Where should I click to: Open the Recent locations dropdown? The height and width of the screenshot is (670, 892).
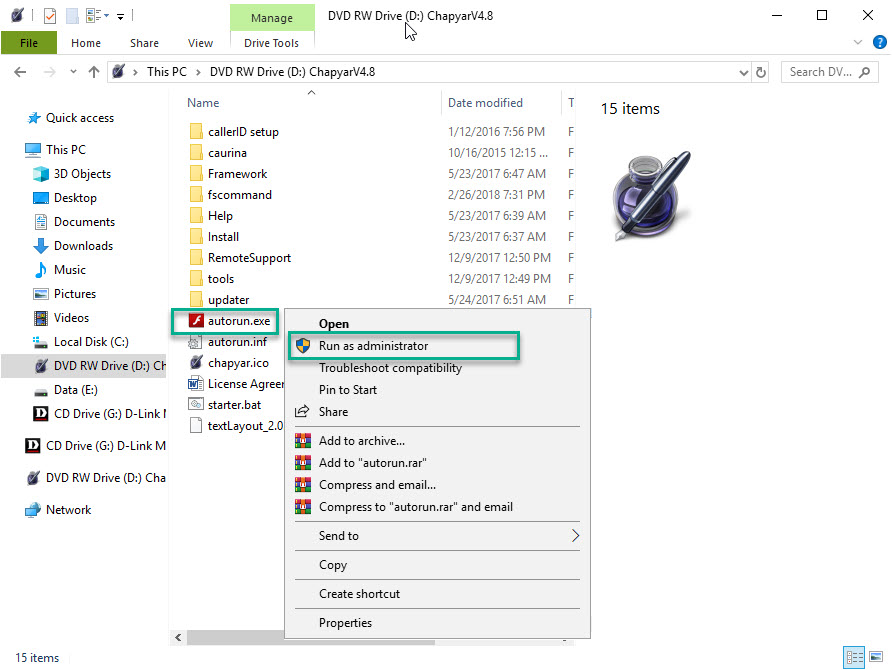(73, 72)
